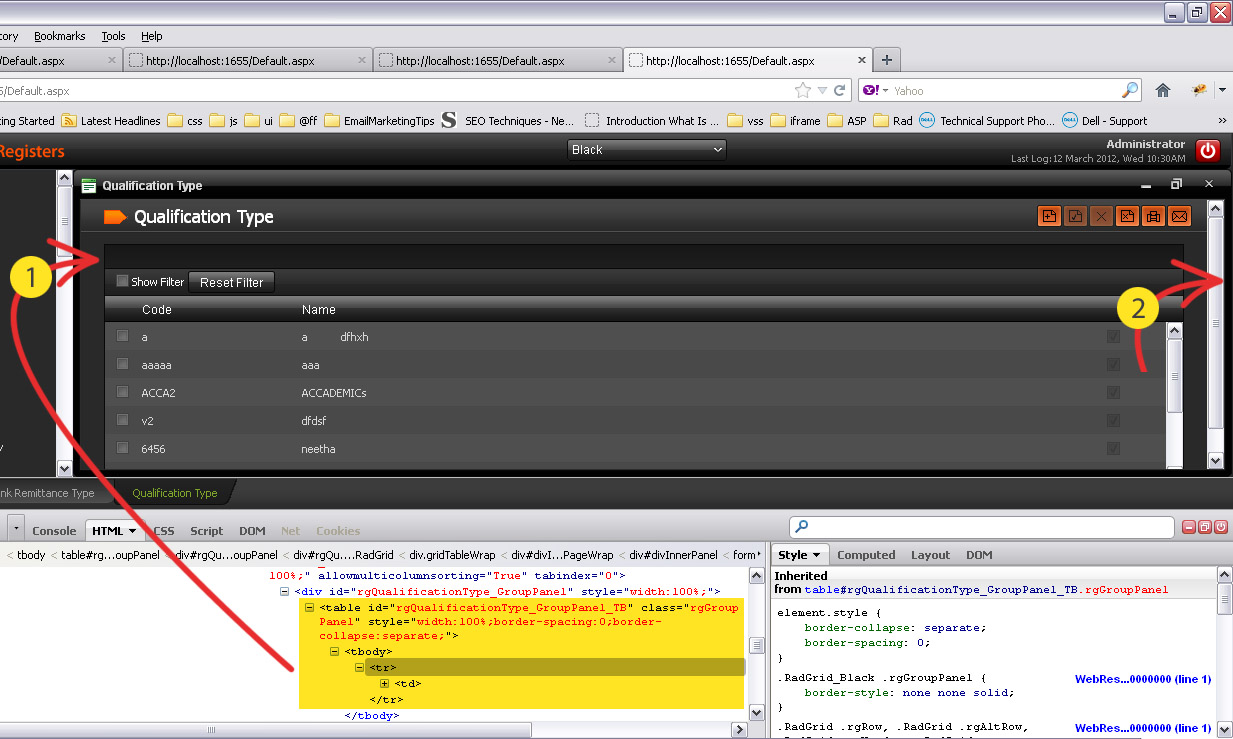Click the add new record icon

tap(1049, 215)
